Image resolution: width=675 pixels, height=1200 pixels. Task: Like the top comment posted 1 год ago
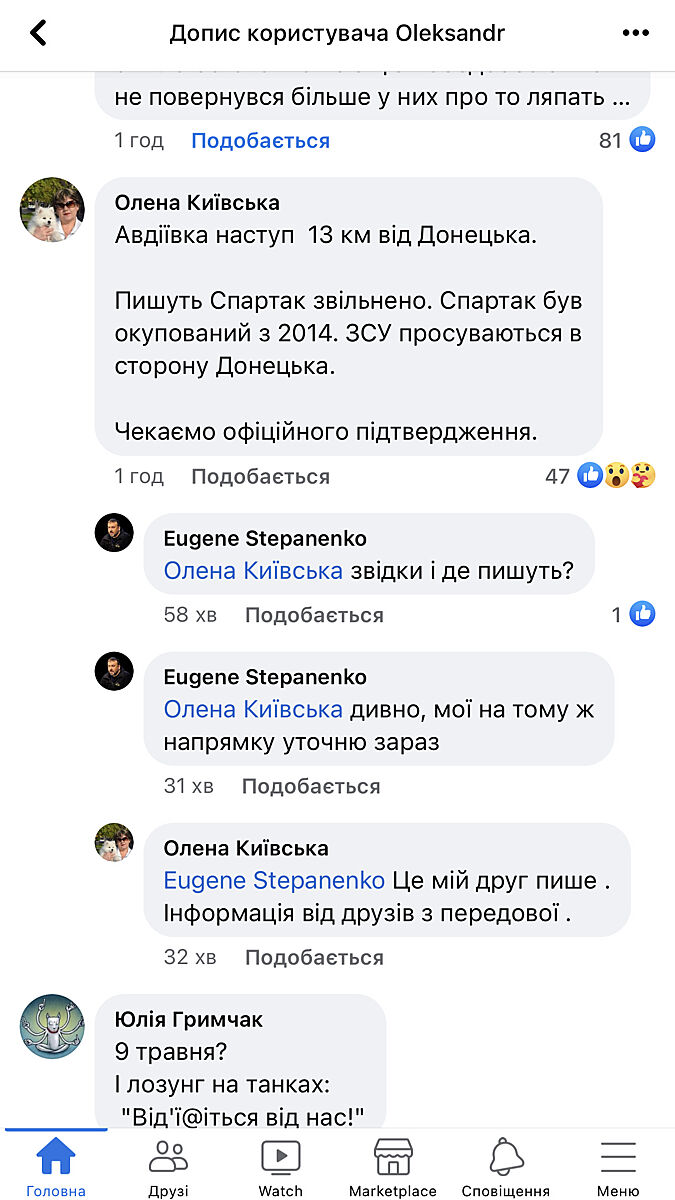point(260,141)
